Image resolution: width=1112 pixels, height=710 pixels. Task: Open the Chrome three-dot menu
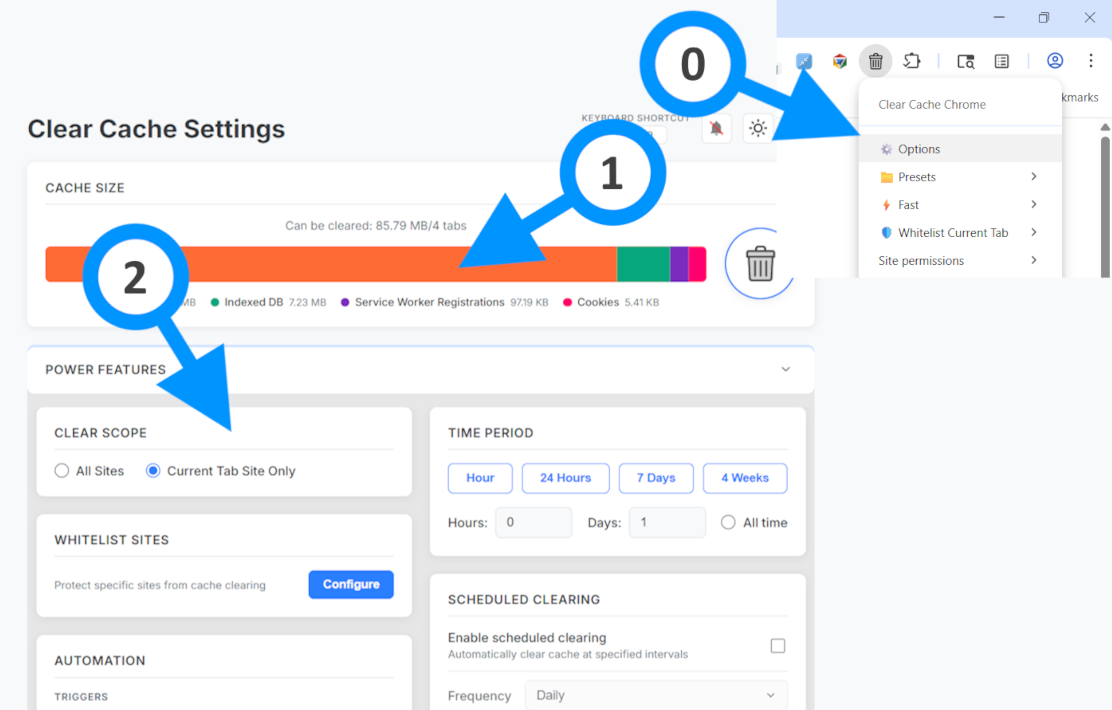point(1091,61)
